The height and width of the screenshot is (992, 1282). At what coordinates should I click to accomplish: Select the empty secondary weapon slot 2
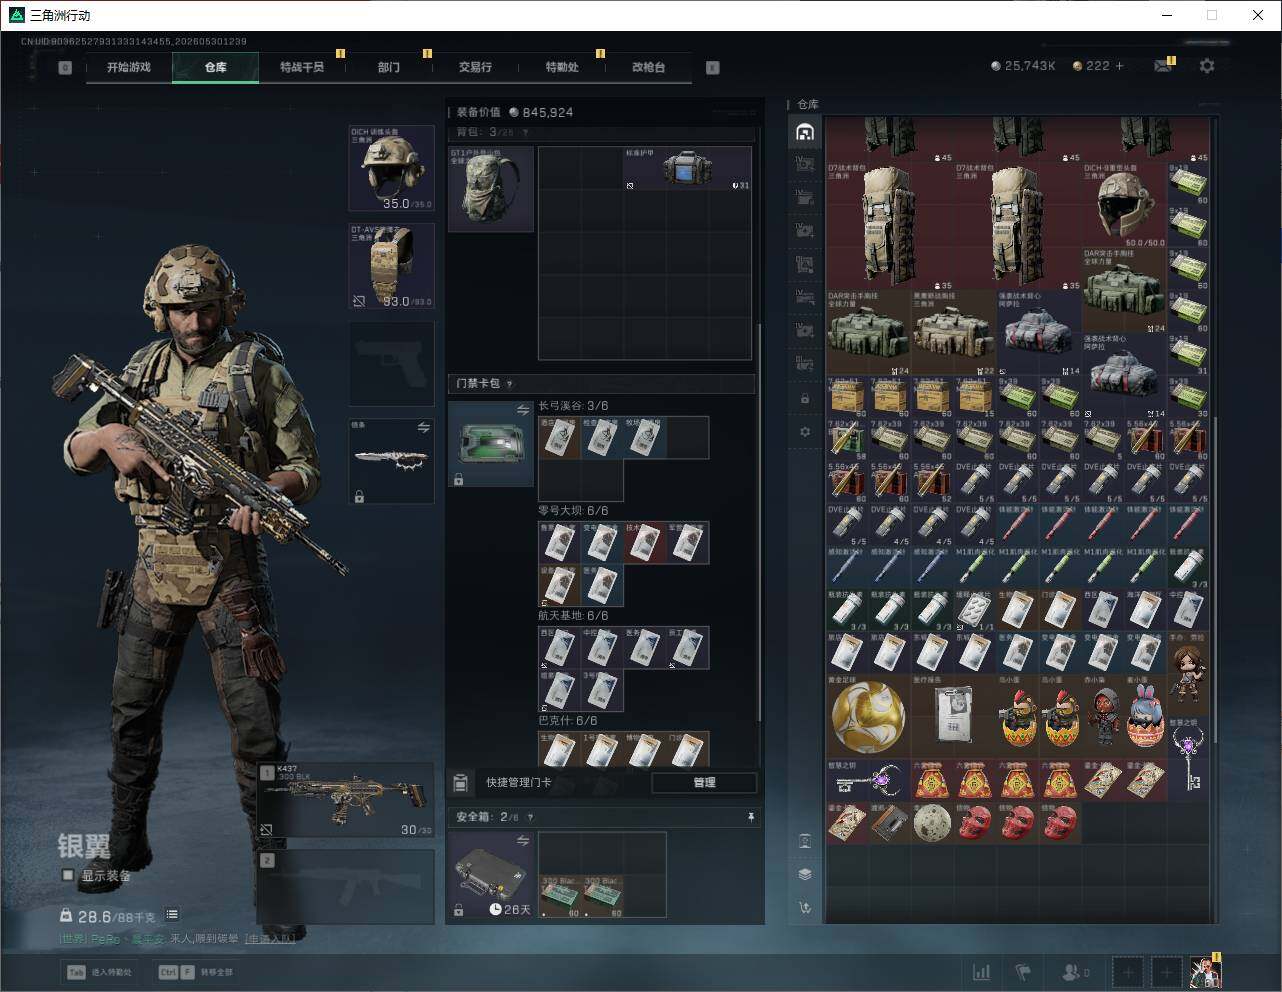pyautogui.click(x=346, y=887)
